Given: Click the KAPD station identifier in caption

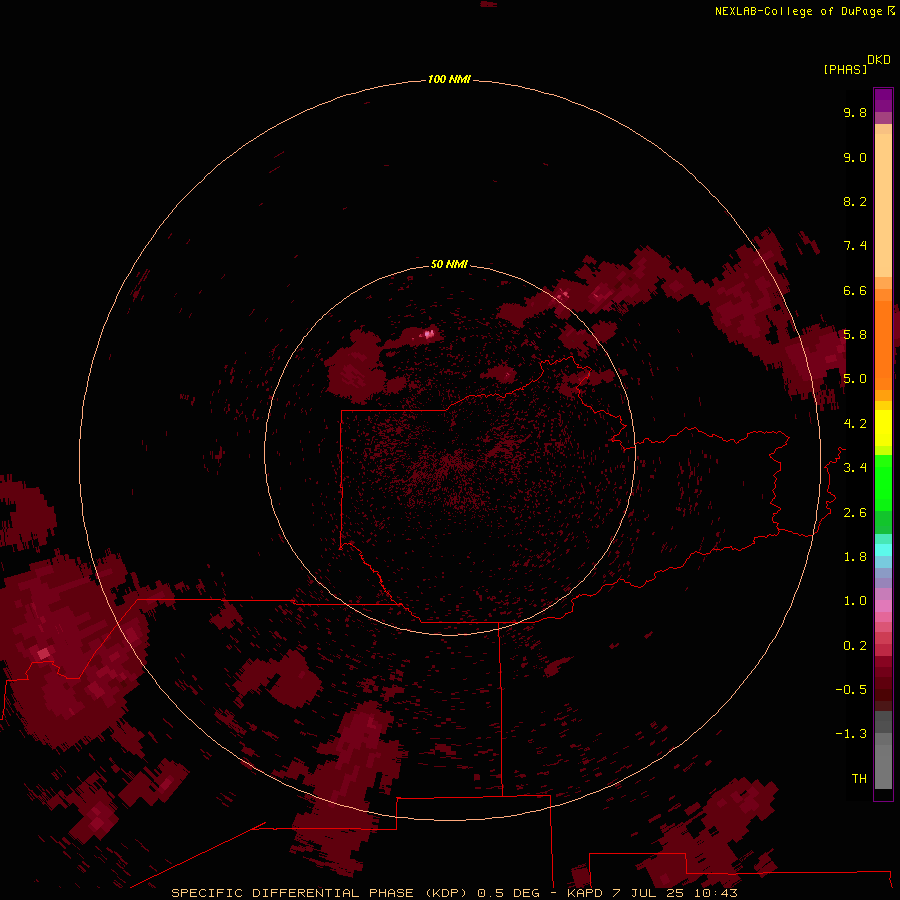Looking at the screenshot, I should 585,893.
